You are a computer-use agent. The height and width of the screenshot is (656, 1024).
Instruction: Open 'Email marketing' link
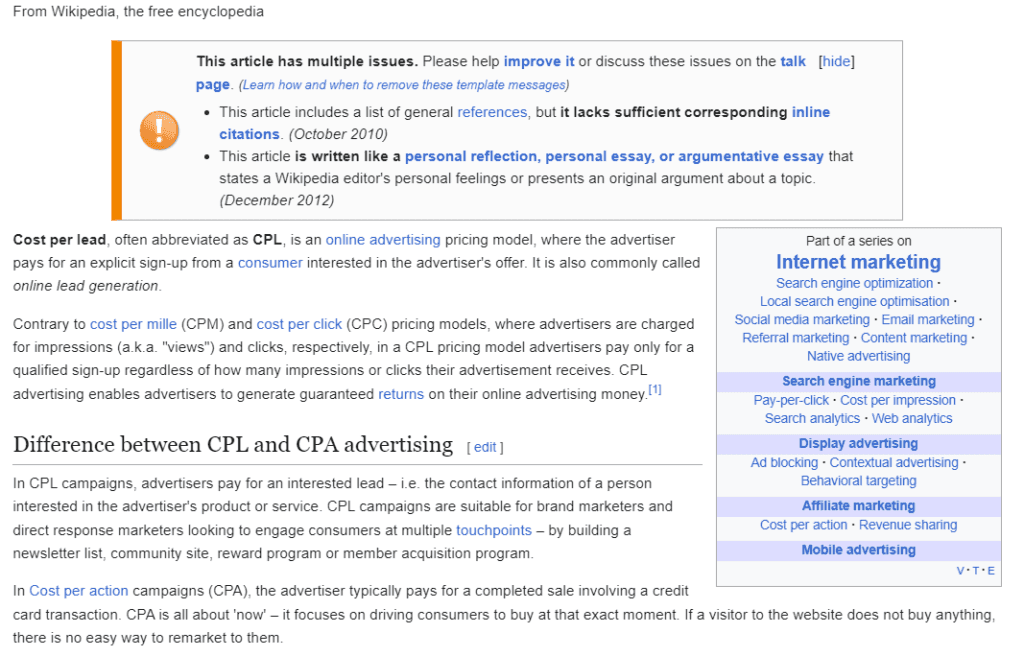[927, 320]
